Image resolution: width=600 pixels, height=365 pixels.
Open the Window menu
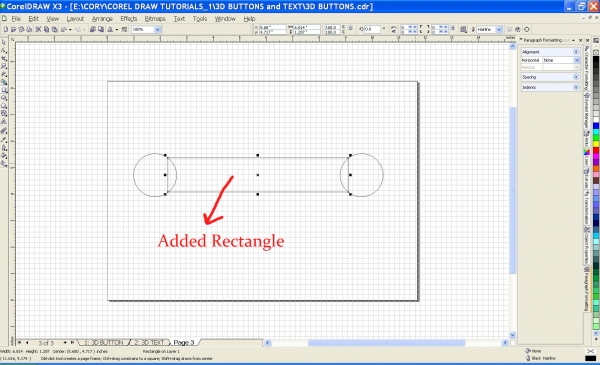pos(225,18)
